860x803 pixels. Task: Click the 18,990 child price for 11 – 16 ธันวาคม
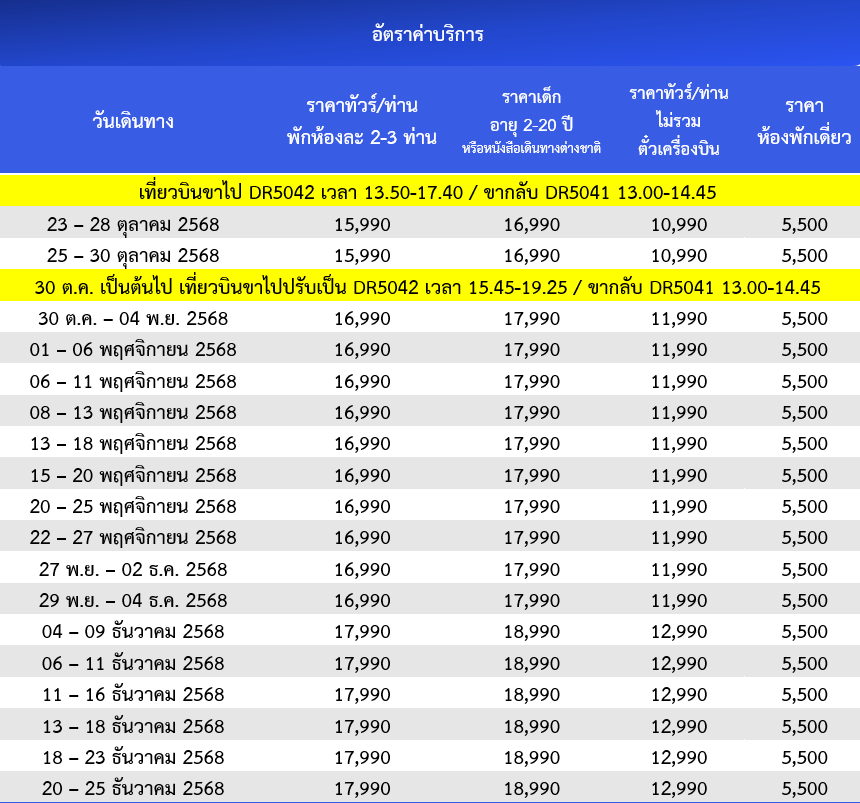pos(531,694)
